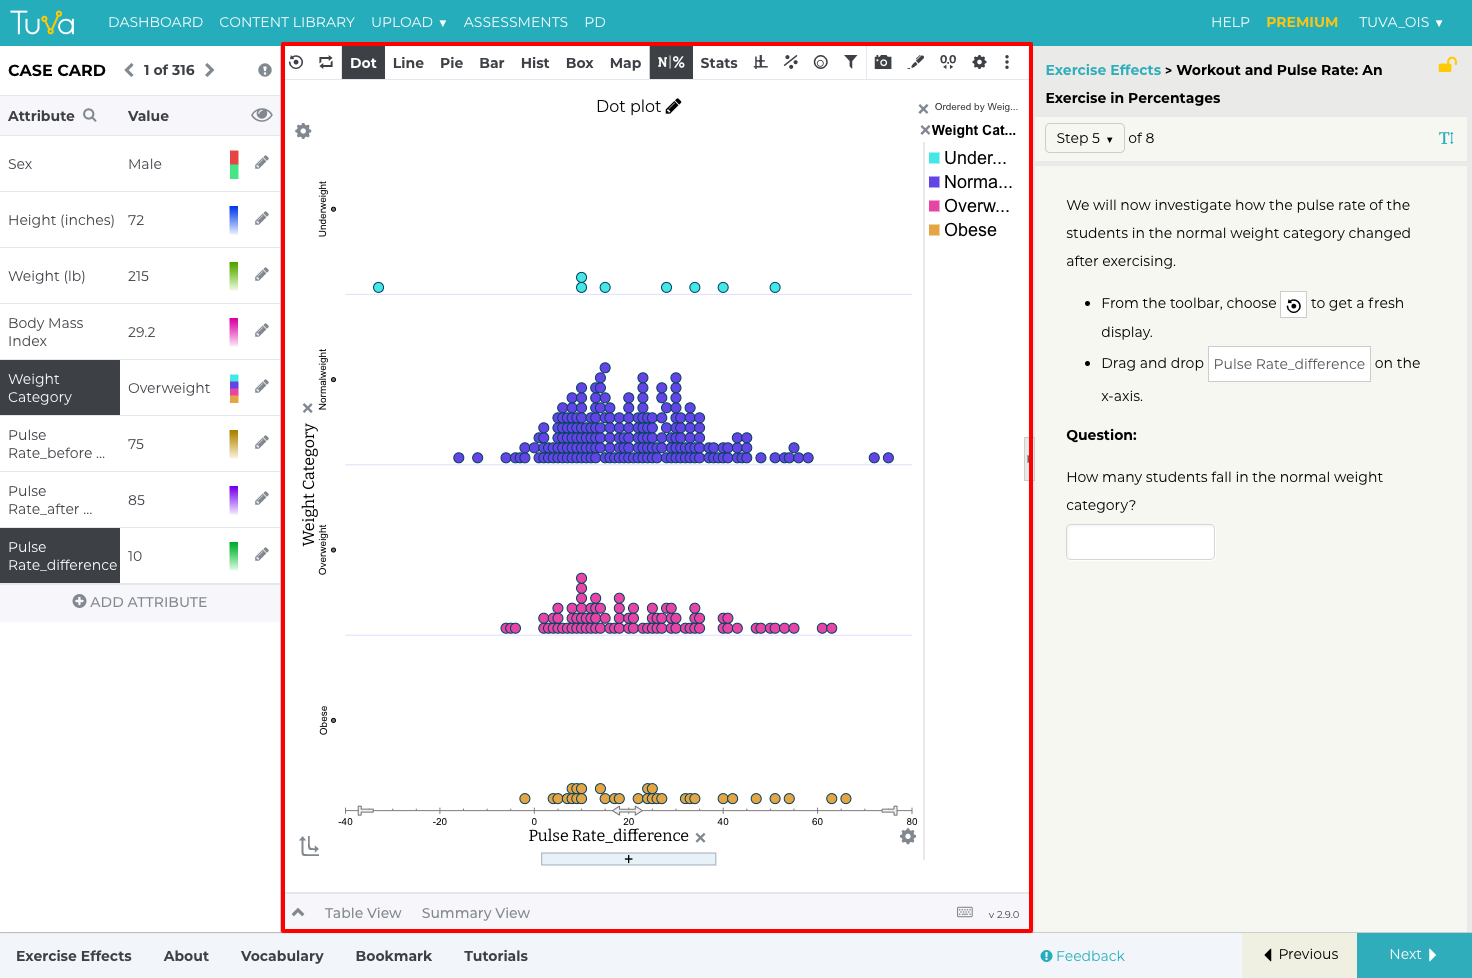Screen dimensions: 1472x978
Task: Remove Weight Category from y-axis
Action: pyautogui.click(x=308, y=408)
